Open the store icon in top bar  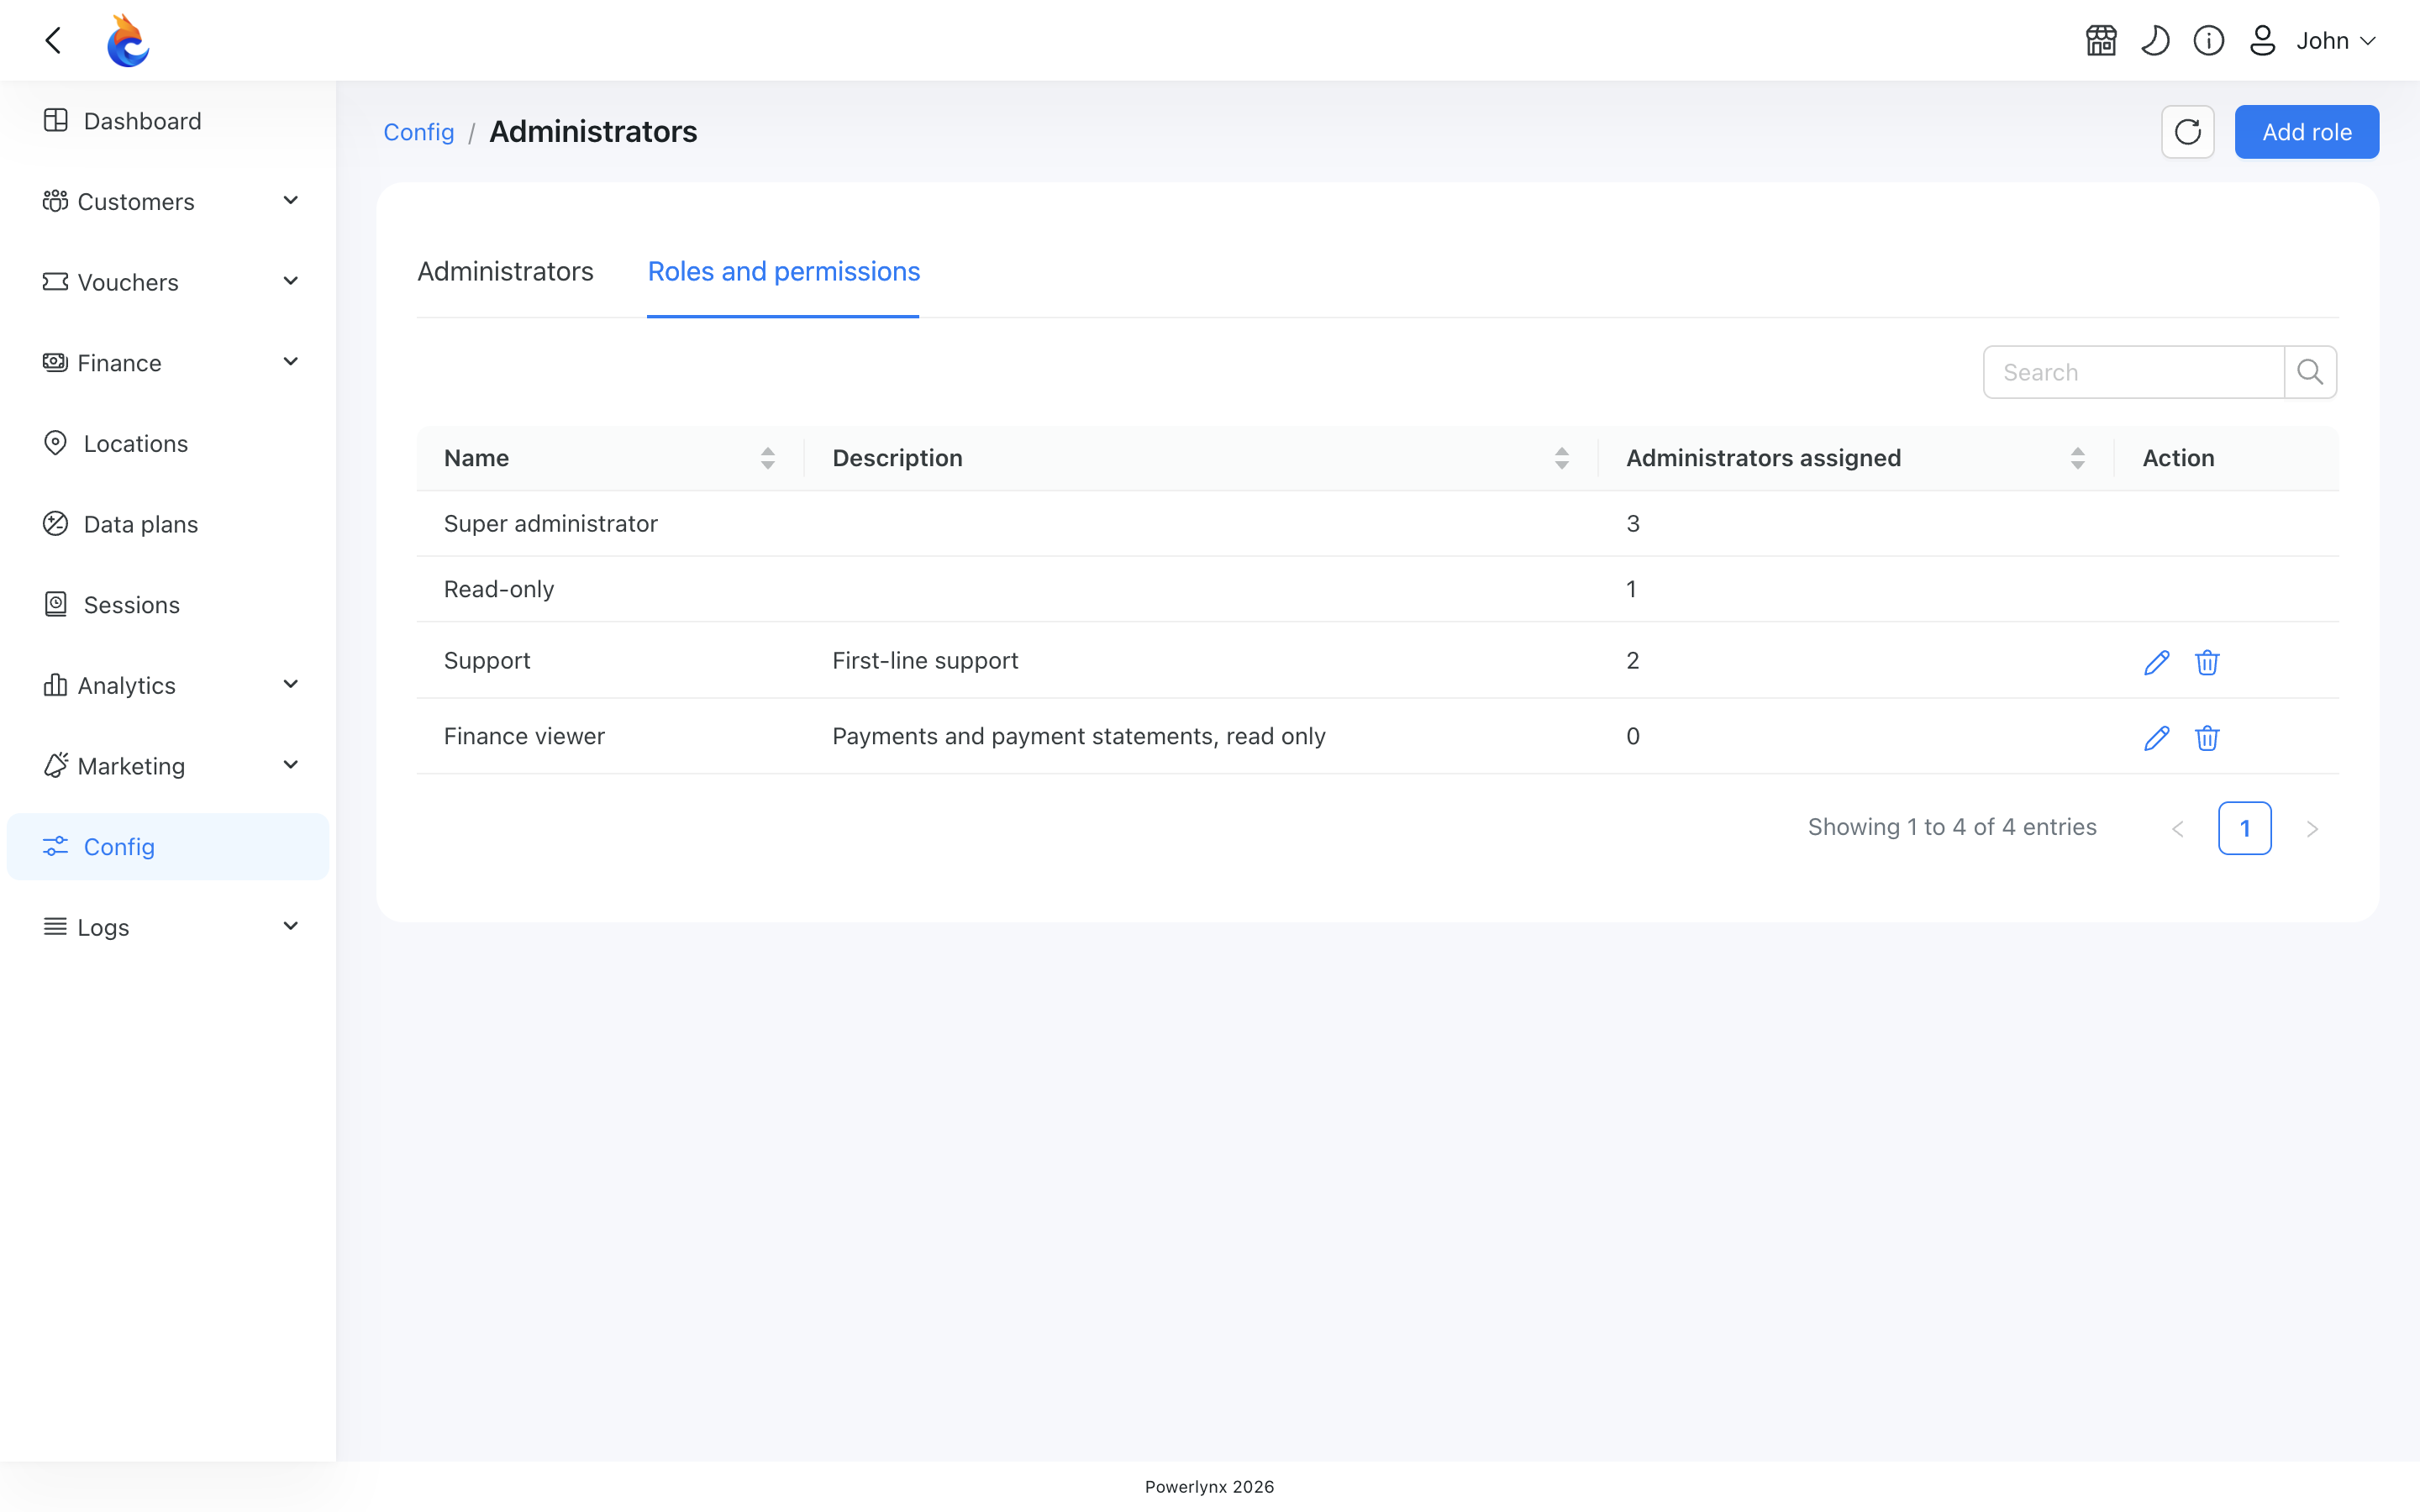pyautogui.click(x=2101, y=41)
